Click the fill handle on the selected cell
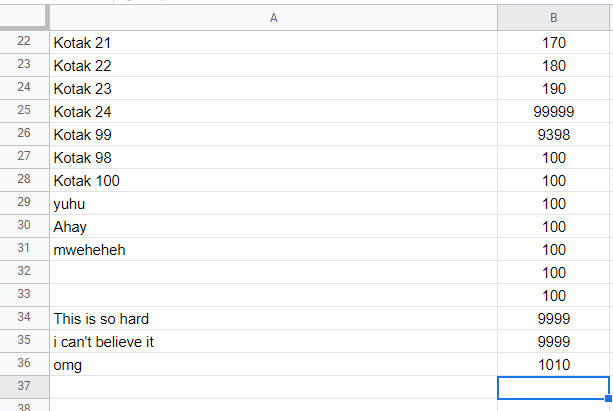This screenshot has height=411, width=613. [608, 398]
